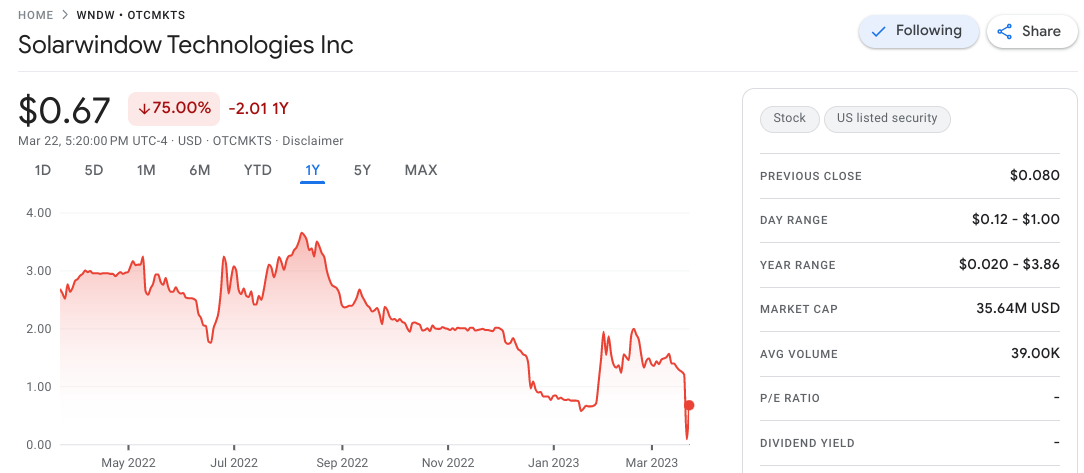This screenshot has width=1084, height=473.
Task: Select the 1Y range tab
Action: (x=312, y=170)
